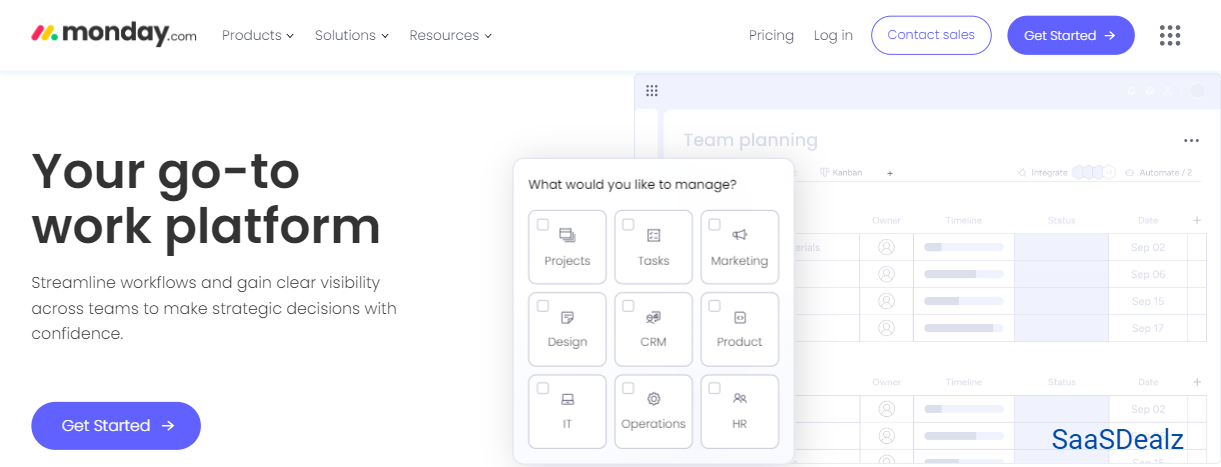Click the Team planning board title
Viewport: 1221px width, 467px height.
(750, 140)
